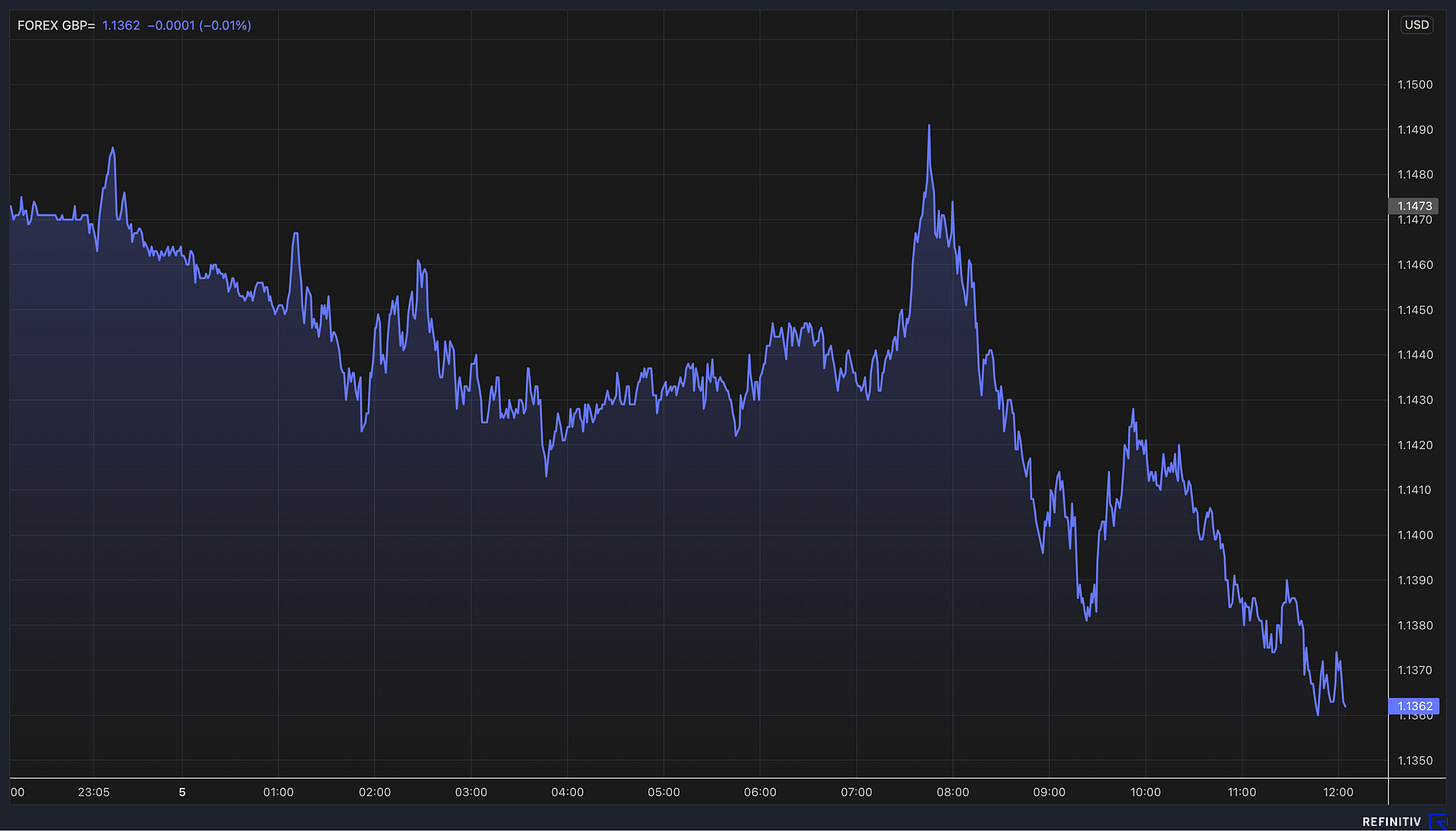Click the 09:00 time axis label
This screenshot has width=1456, height=831.
pos(1049,792)
